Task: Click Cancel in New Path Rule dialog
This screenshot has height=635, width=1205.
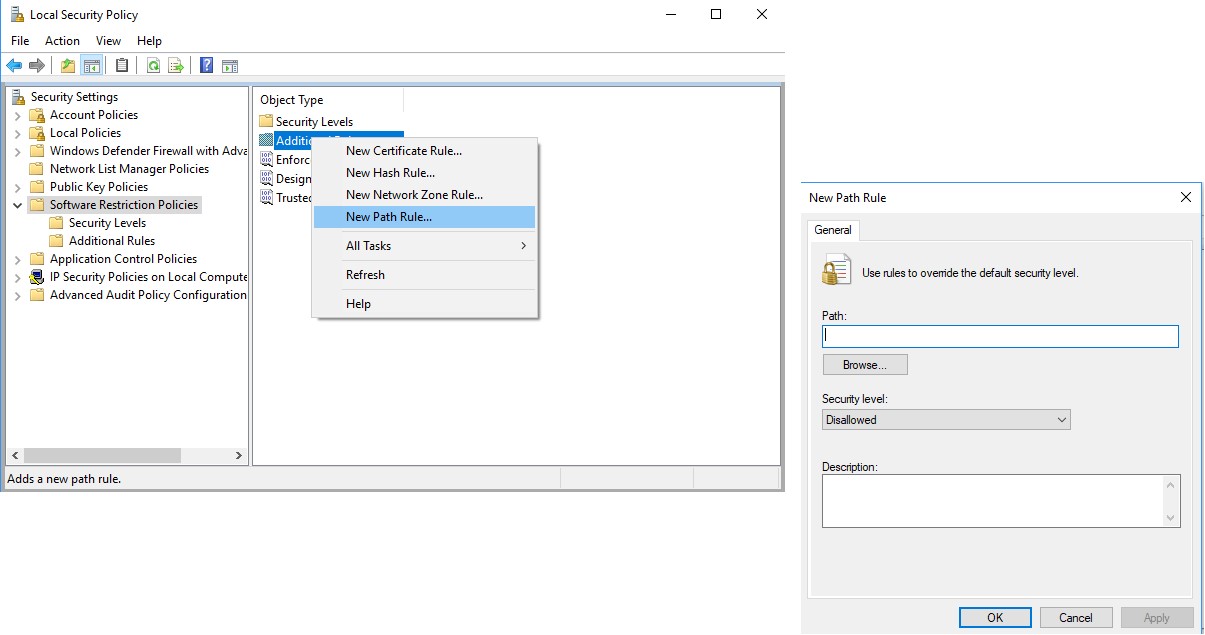Action: (x=1076, y=618)
